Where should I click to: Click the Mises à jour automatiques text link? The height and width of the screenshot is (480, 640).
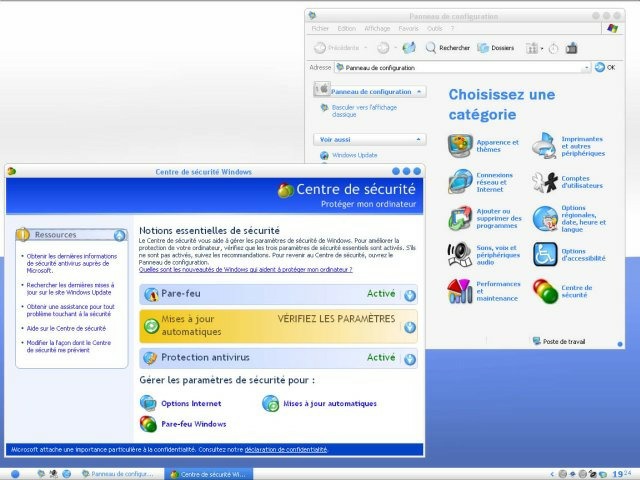coord(330,404)
